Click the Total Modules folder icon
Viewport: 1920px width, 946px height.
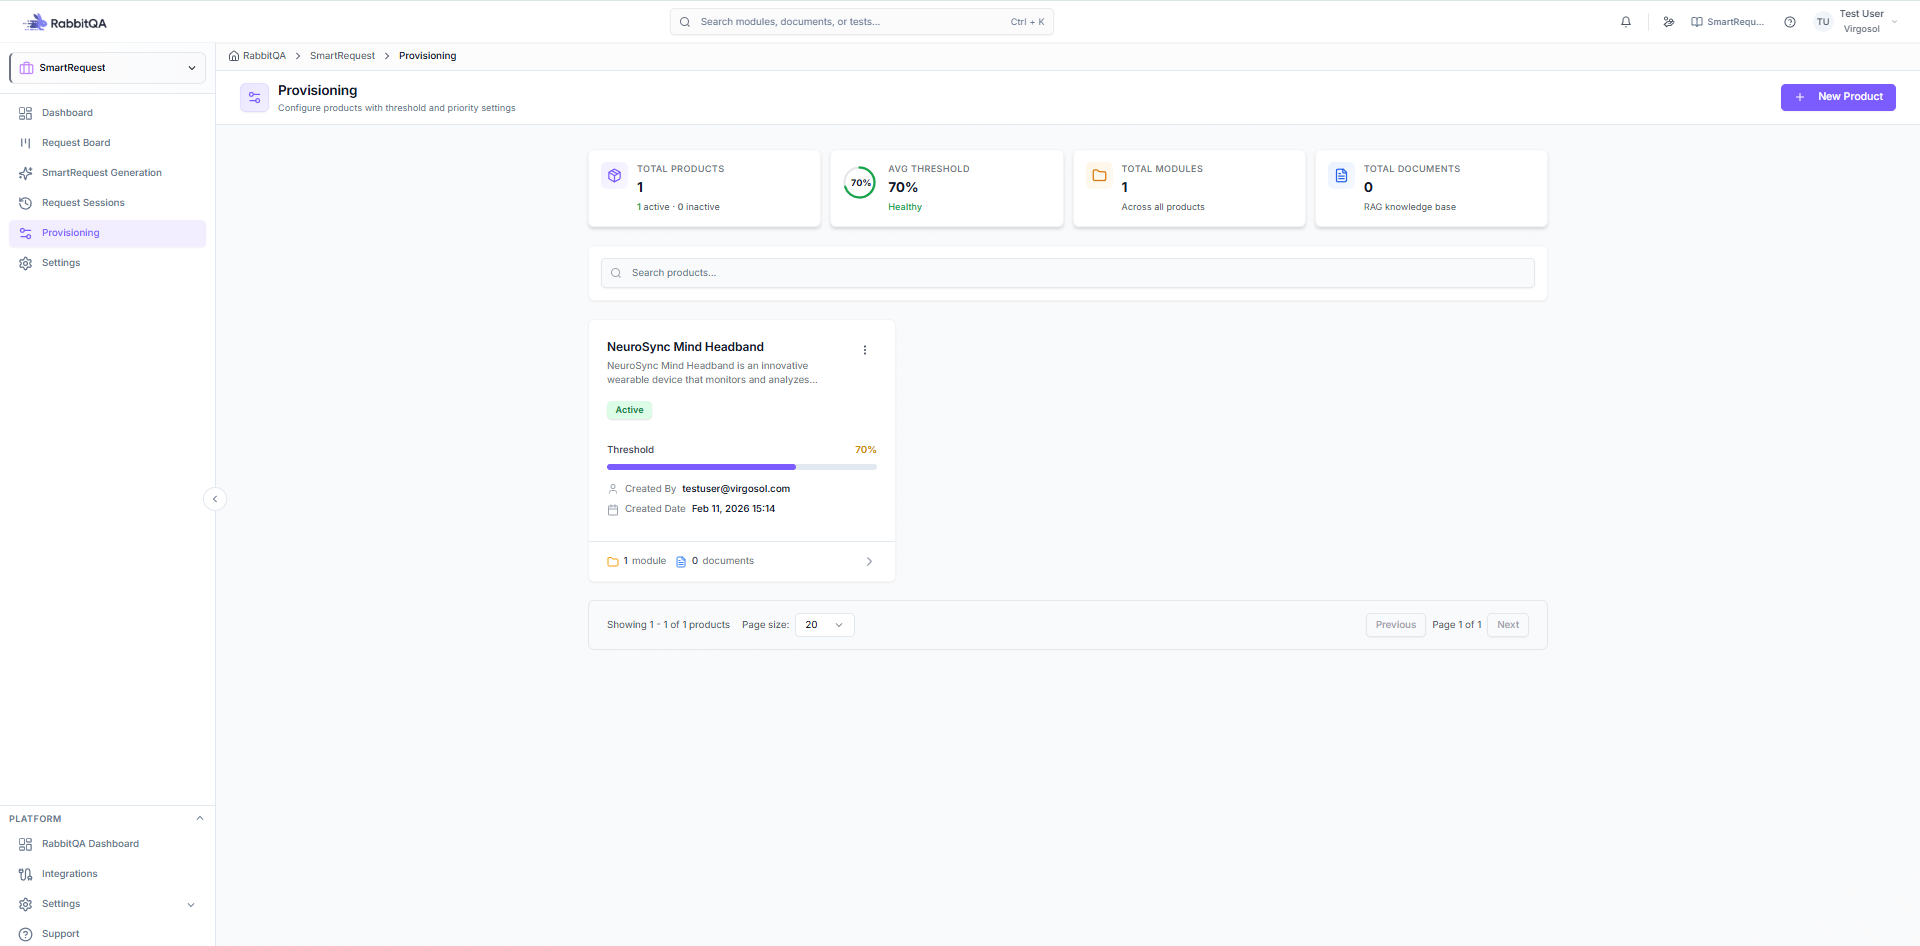click(1099, 176)
